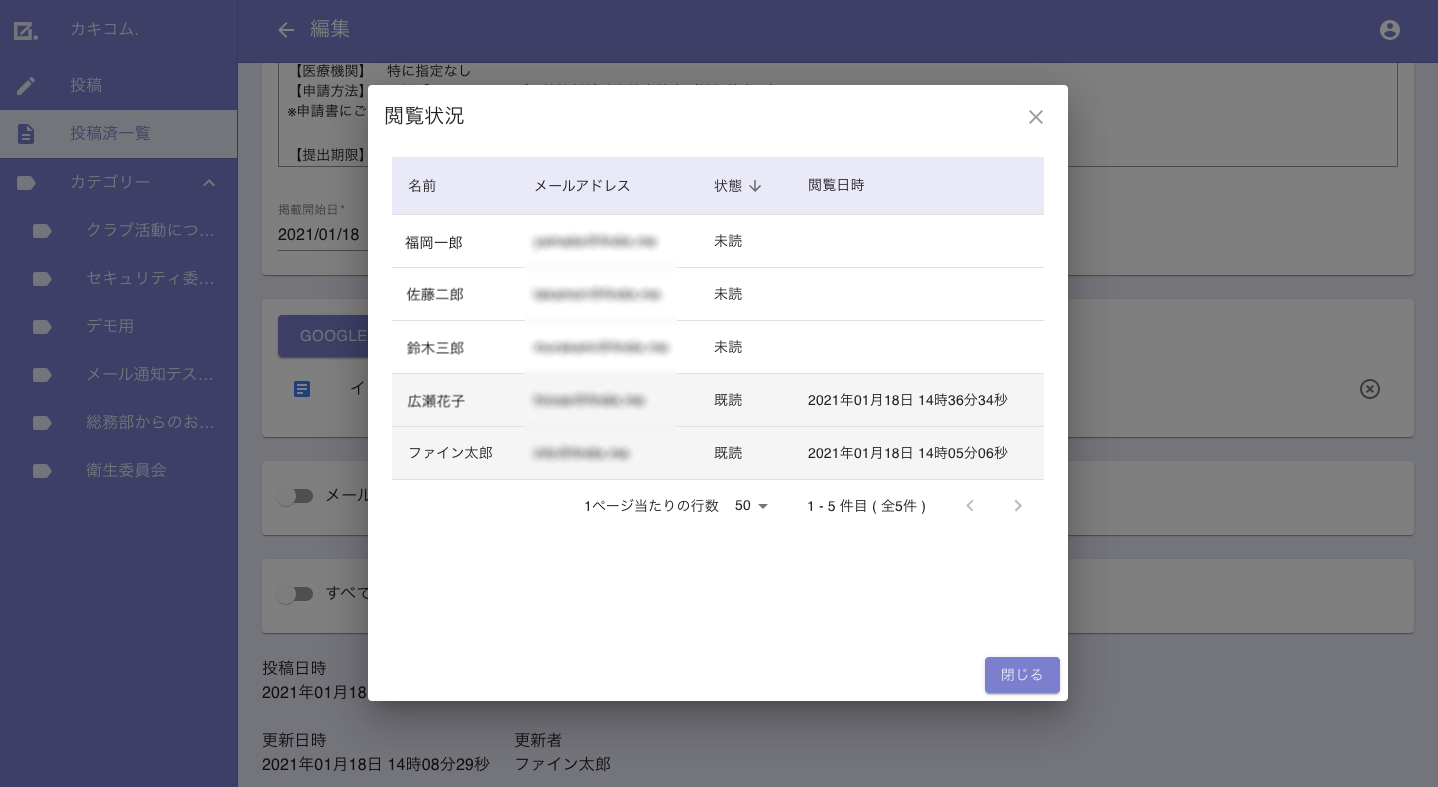Viewport: 1438px width, 787px height.
Task: Remove the attachment with the circled X icon
Action: 1370,389
